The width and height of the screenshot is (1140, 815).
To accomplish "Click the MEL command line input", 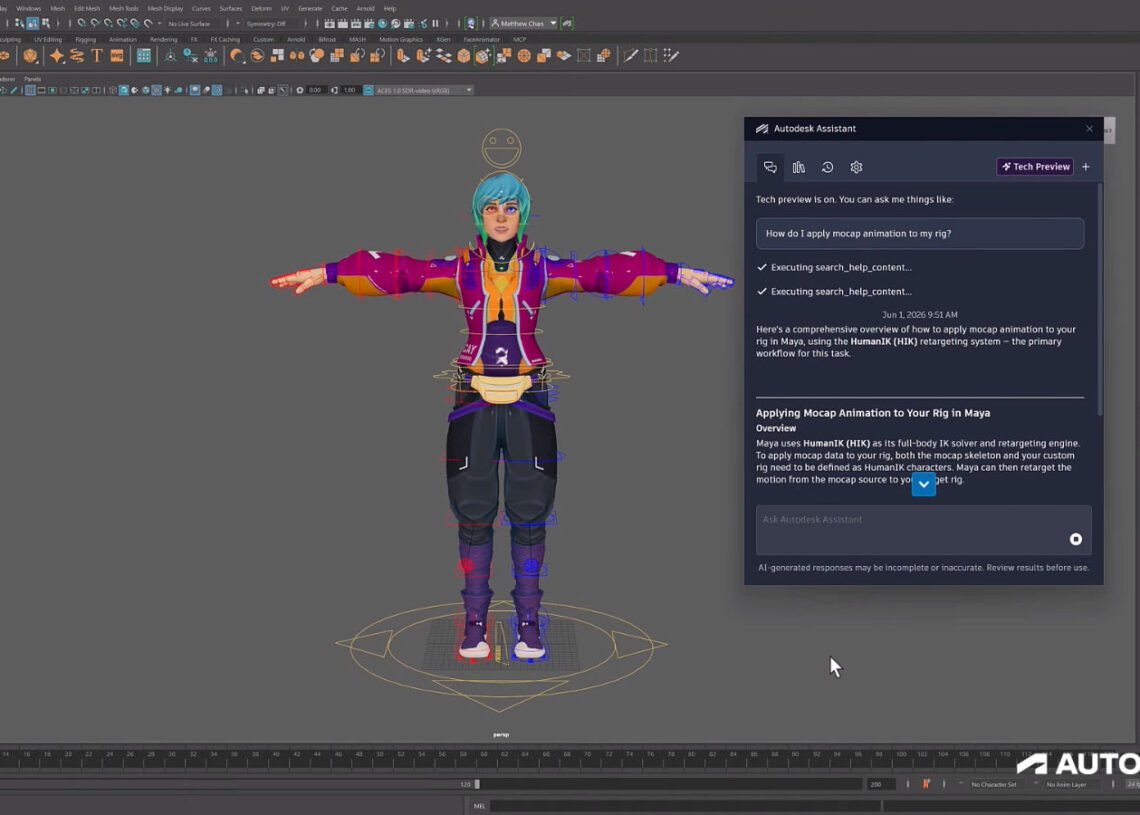I will pos(685,806).
